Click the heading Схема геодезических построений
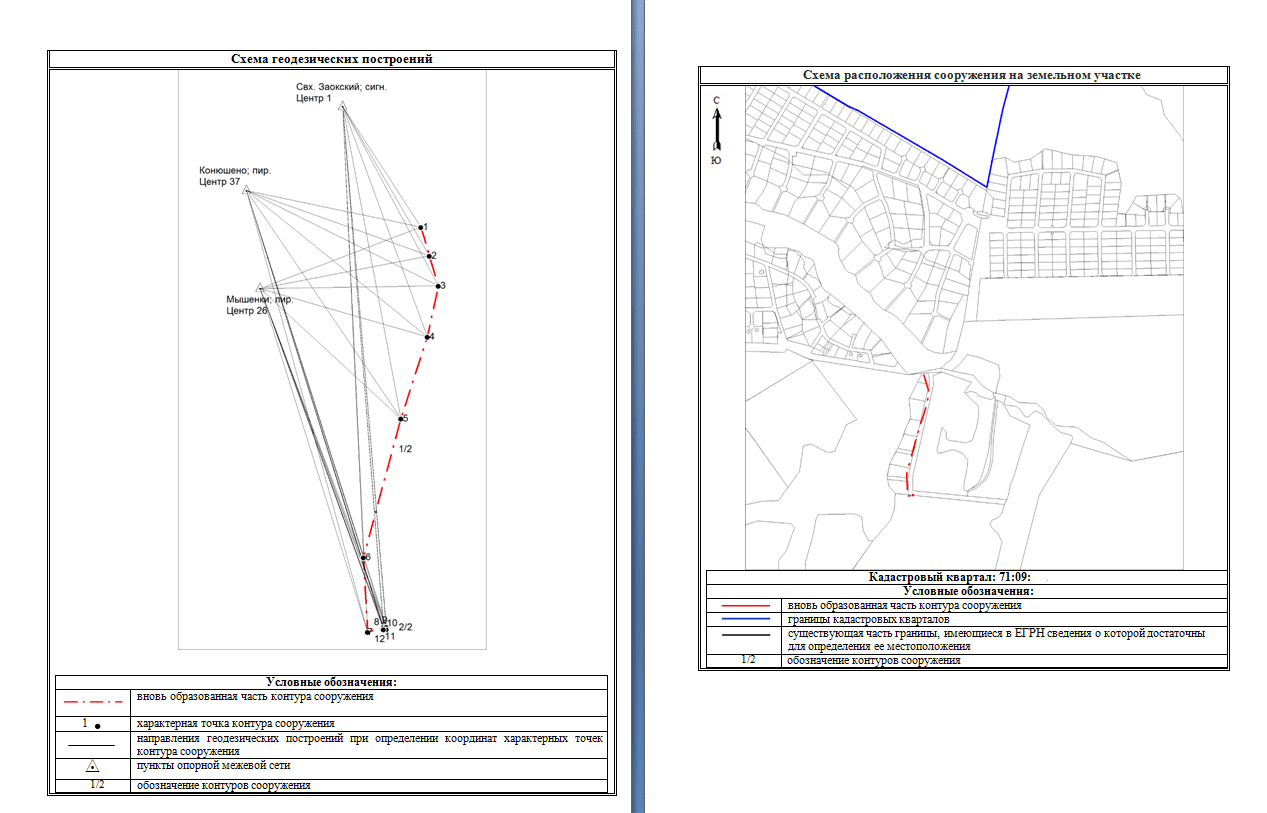 (331, 60)
